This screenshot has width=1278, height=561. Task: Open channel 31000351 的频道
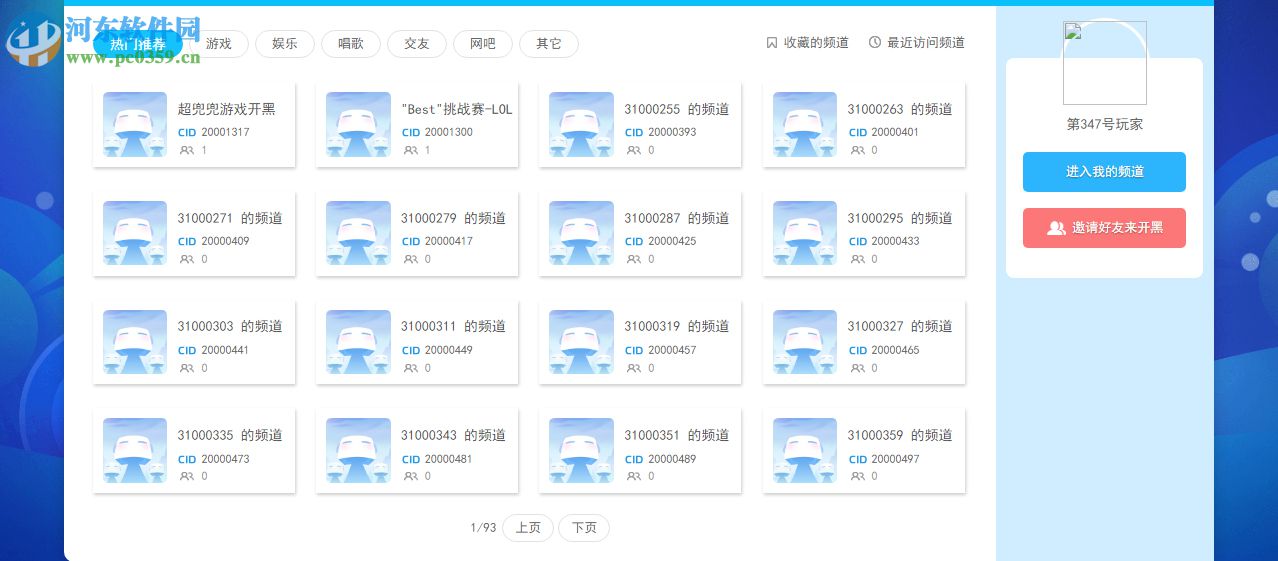pos(640,451)
